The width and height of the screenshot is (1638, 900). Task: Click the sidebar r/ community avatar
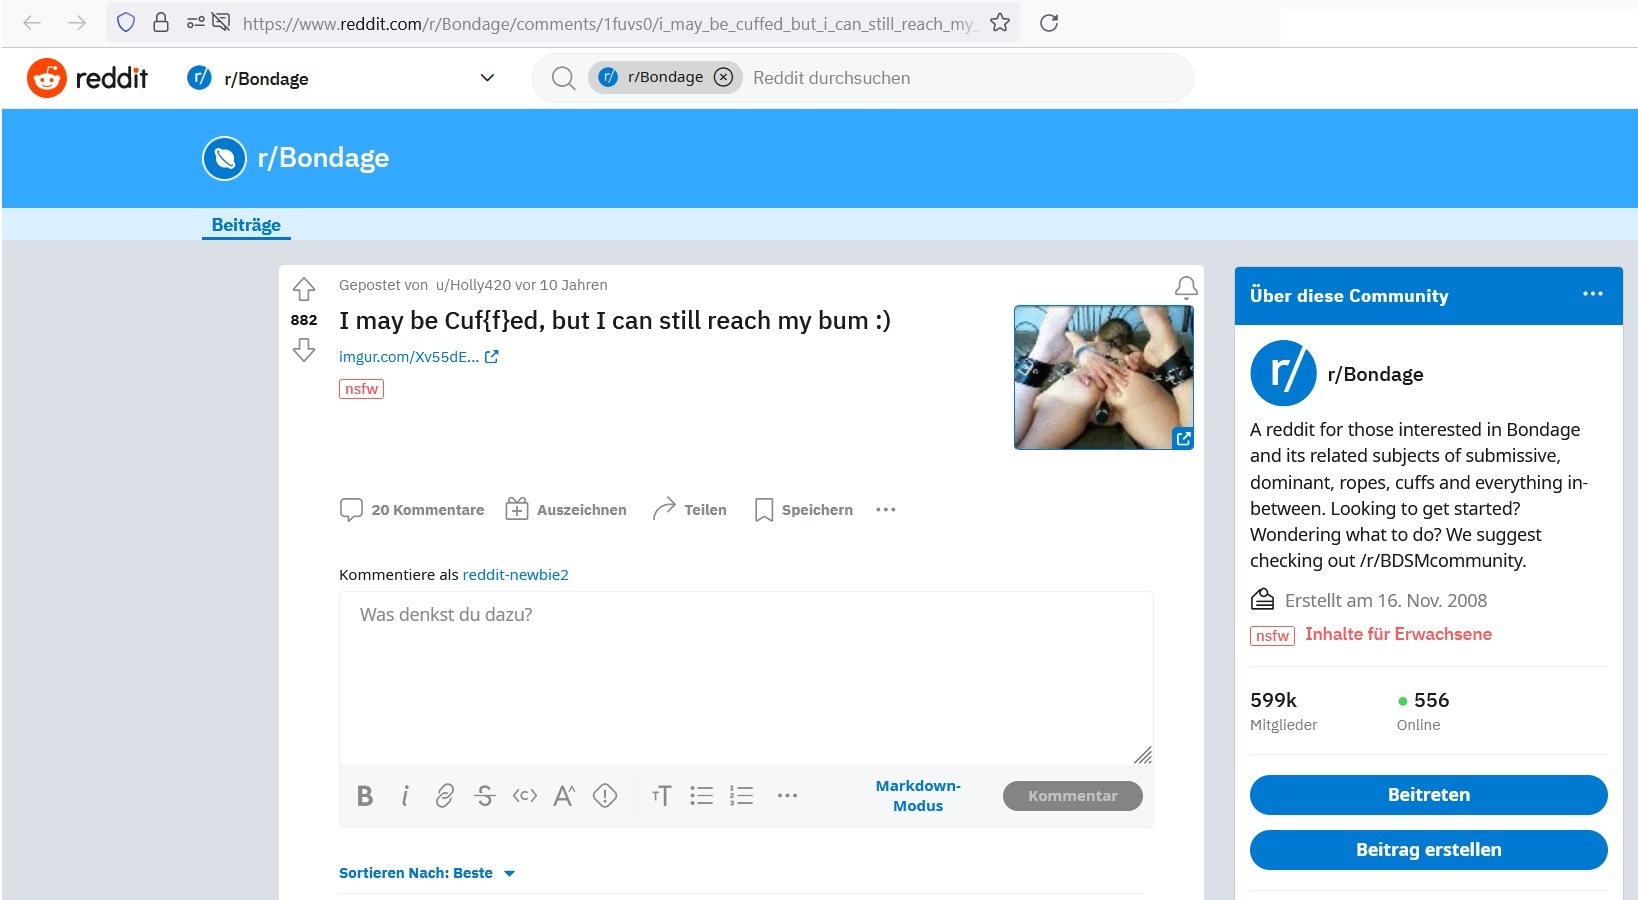pyautogui.click(x=1283, y=373)
